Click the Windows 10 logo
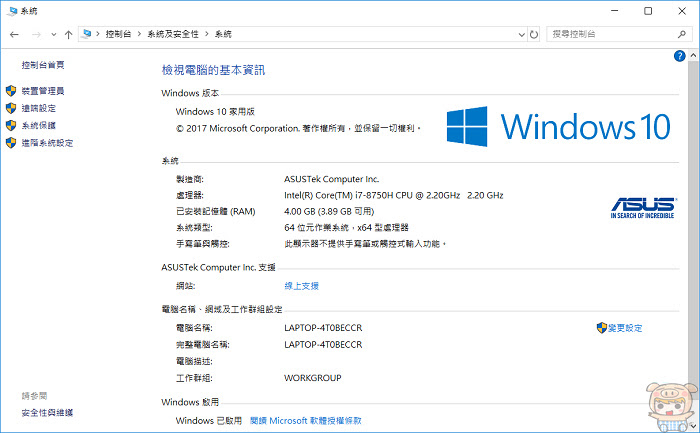The height and width of the screenshot is (433, 700). [558, 126]
